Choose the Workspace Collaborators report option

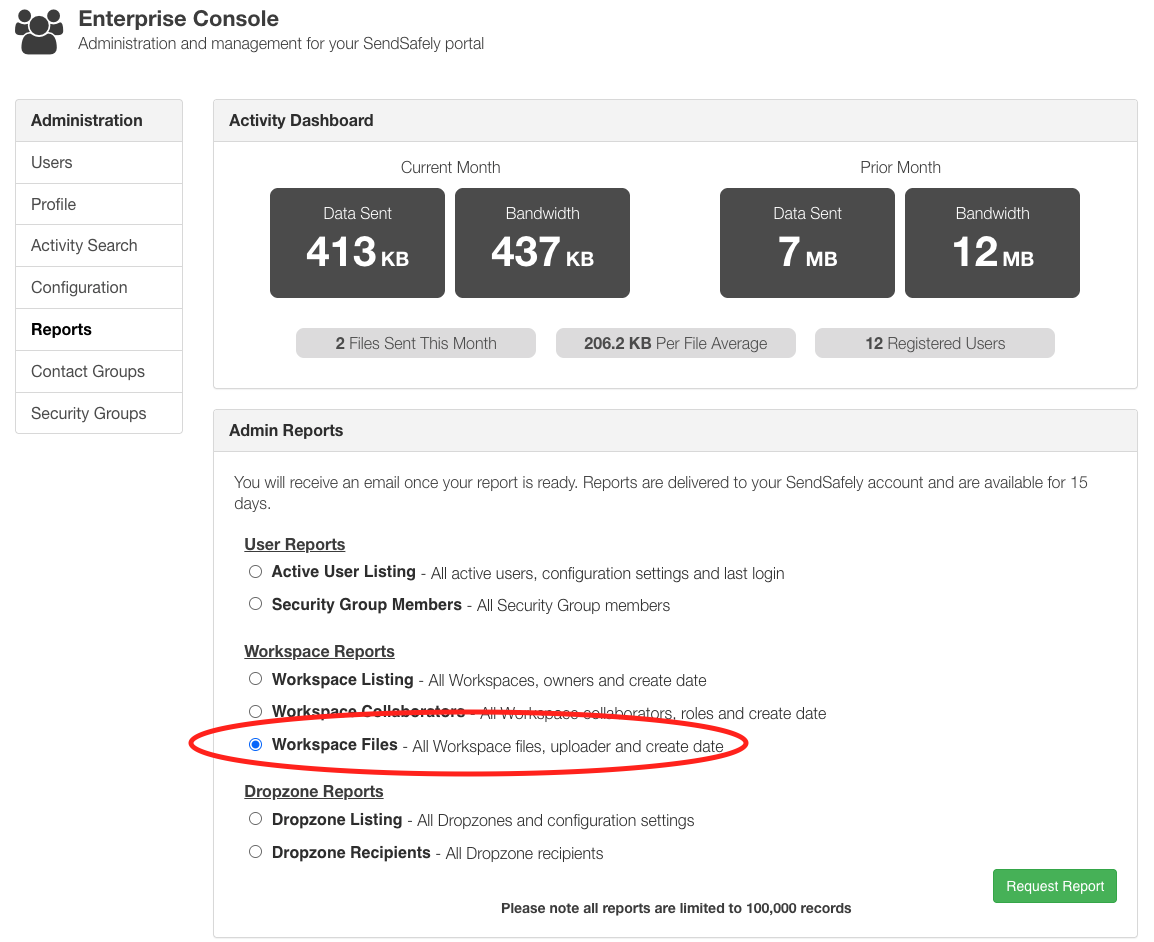pos(255,712)
